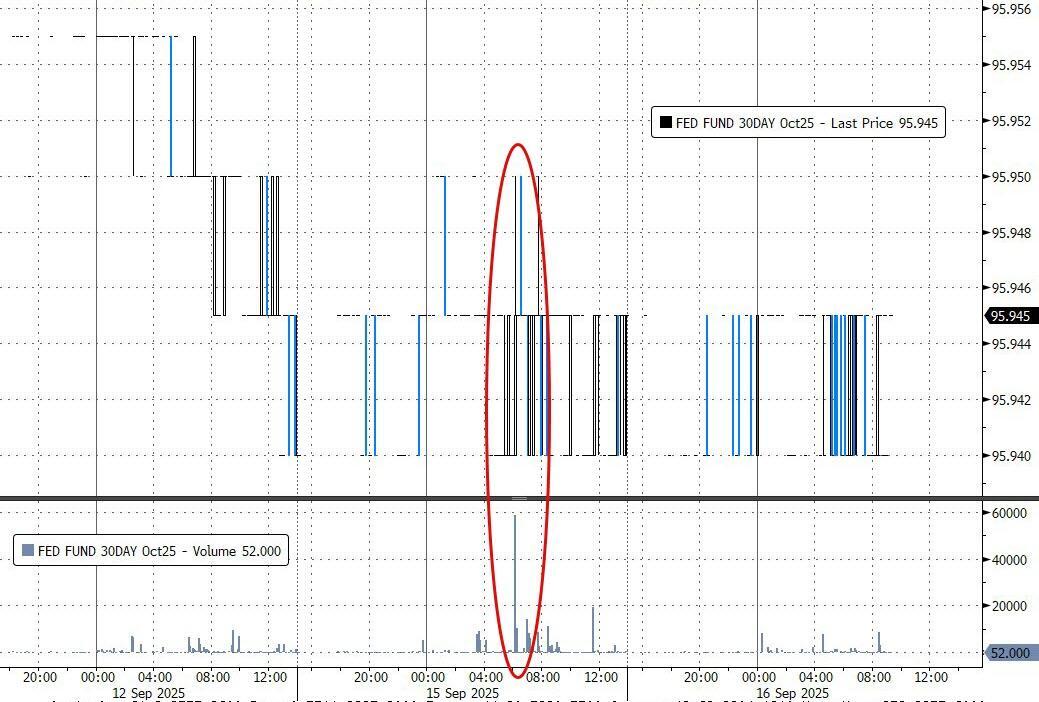Click the highlighted 95.945 last price tag
This screenshot has height=702, width=1039.
pos(1011,316)
